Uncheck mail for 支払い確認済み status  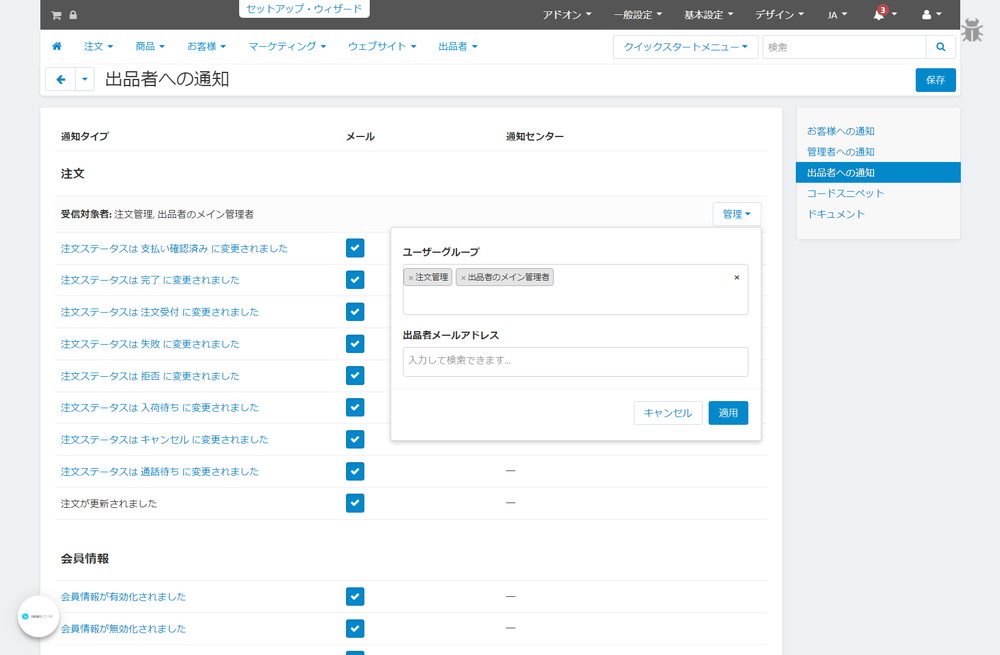coord(355,248)
